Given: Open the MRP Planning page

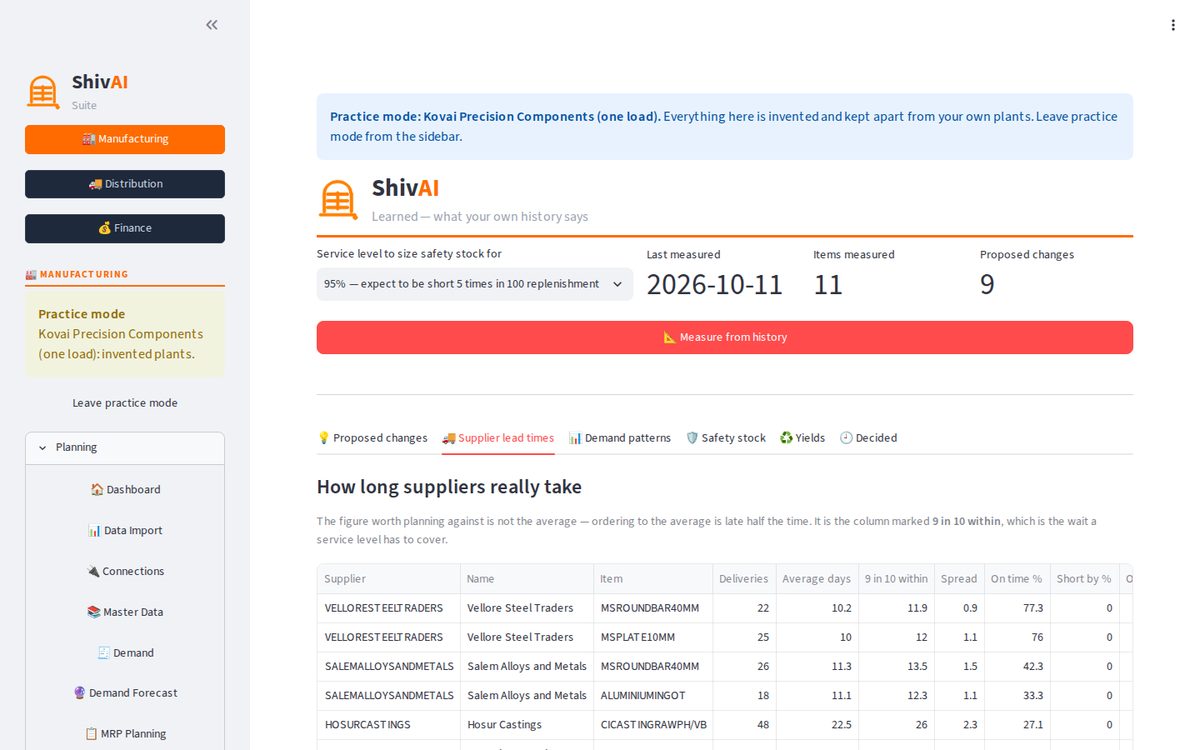Looking at the screenshot, I should (x=125, y=734).
